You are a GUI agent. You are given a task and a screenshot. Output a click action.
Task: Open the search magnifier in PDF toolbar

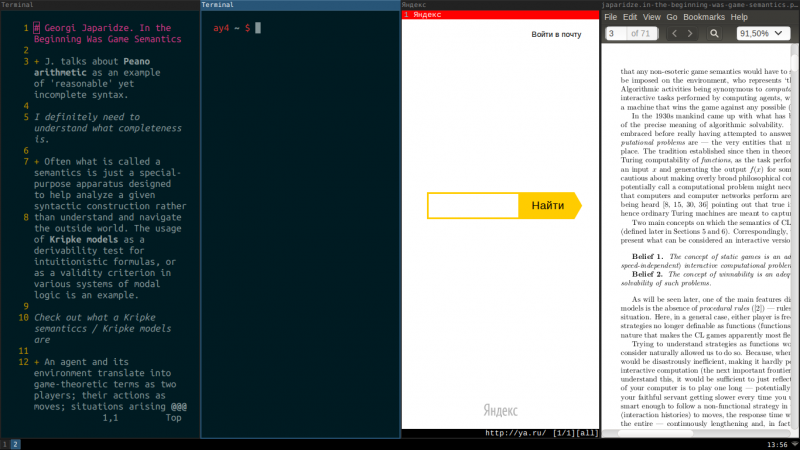[714, 34]
